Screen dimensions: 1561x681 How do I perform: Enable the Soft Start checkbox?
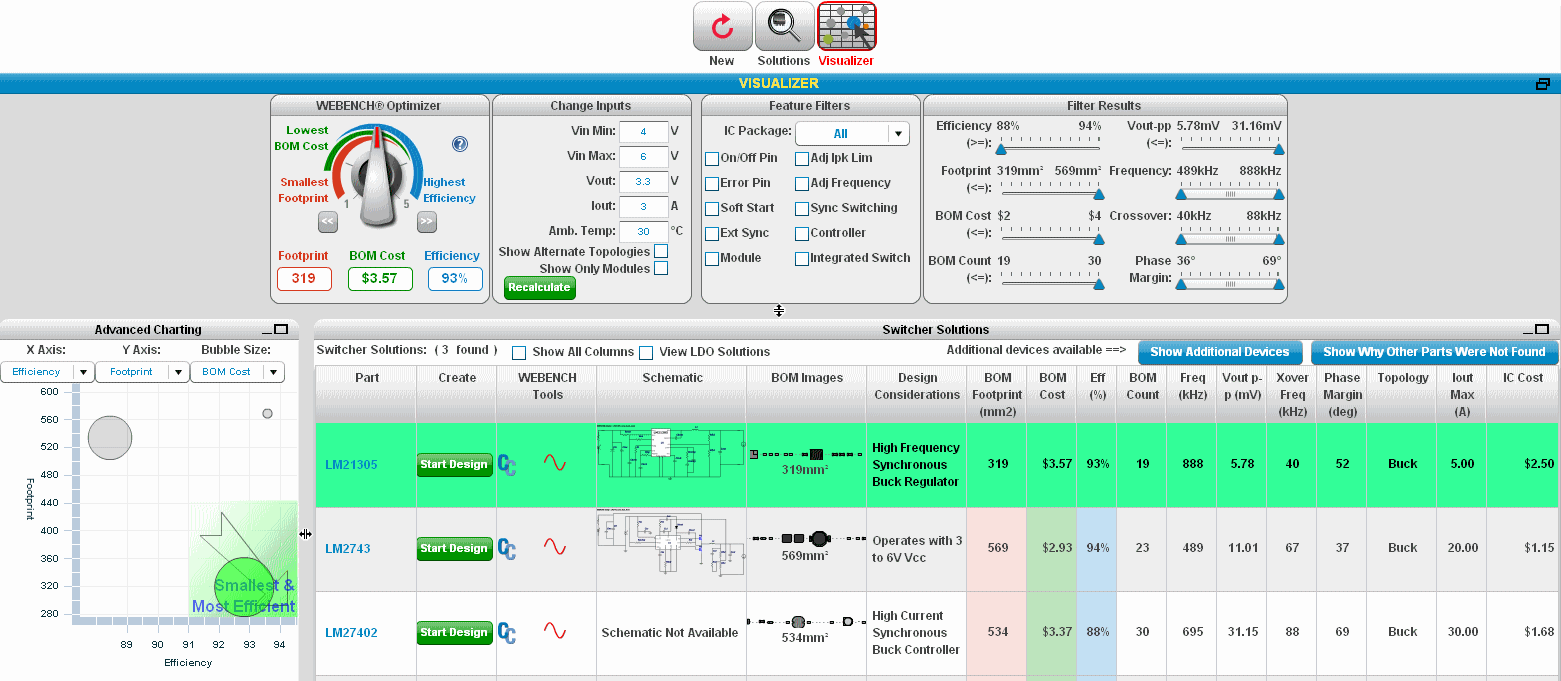coord(712,208)
